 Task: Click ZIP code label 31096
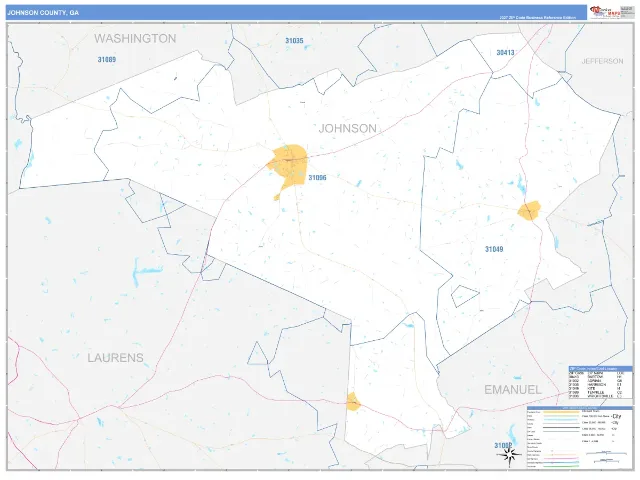pos(317,178)
